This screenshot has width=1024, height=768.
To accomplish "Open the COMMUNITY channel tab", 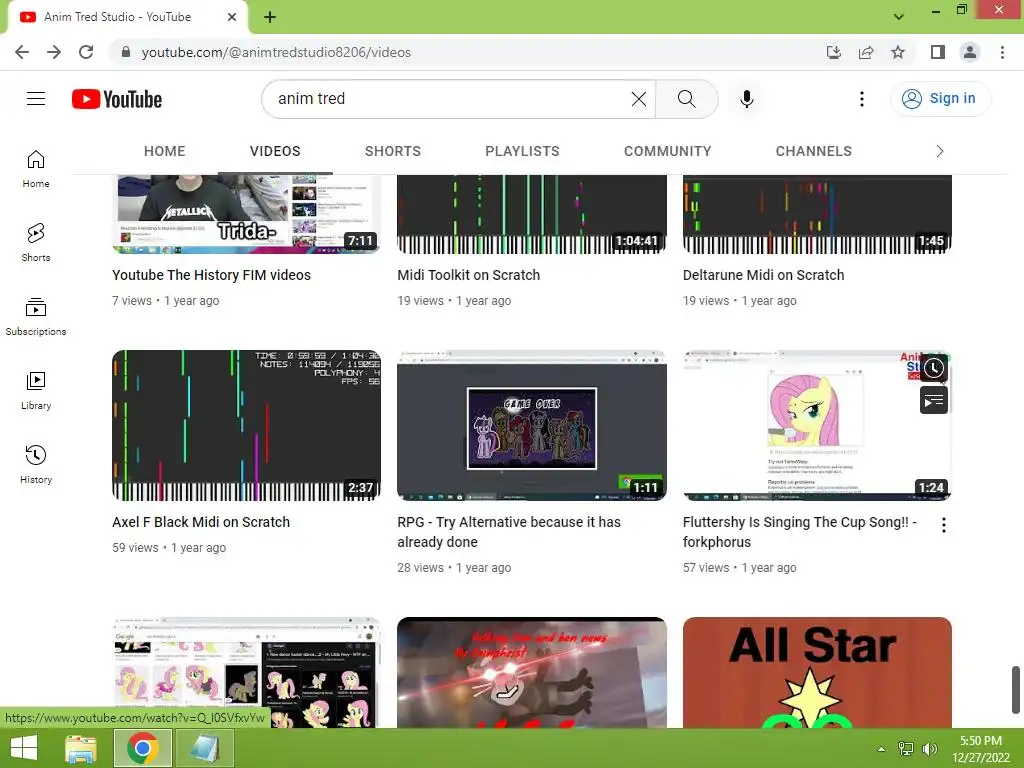I will (x=667, y=151).
